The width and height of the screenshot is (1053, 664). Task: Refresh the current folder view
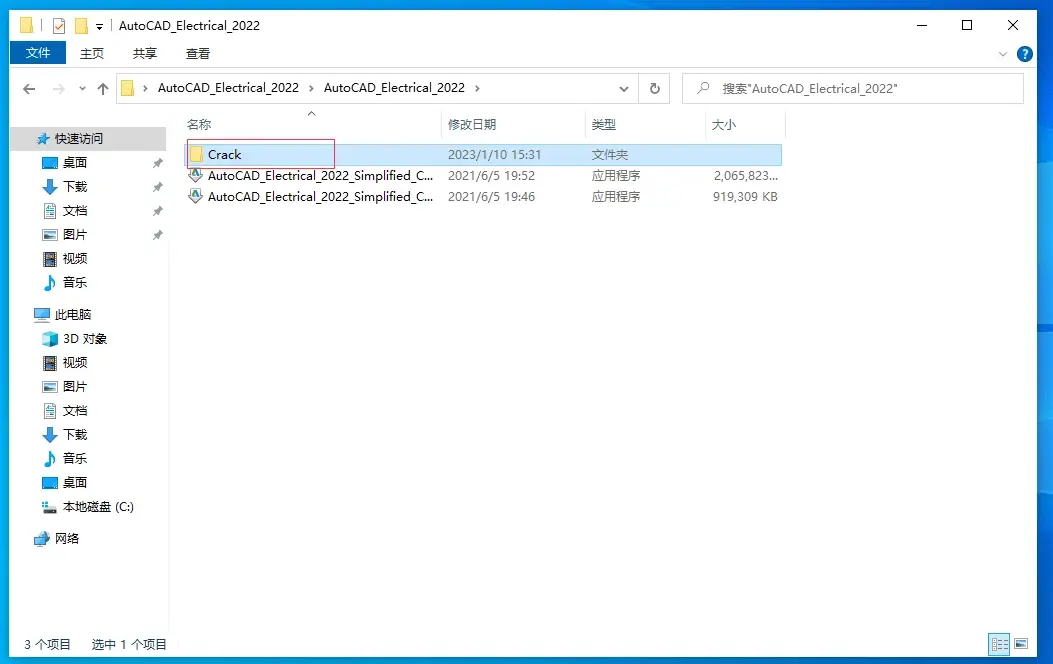[654, 89]
